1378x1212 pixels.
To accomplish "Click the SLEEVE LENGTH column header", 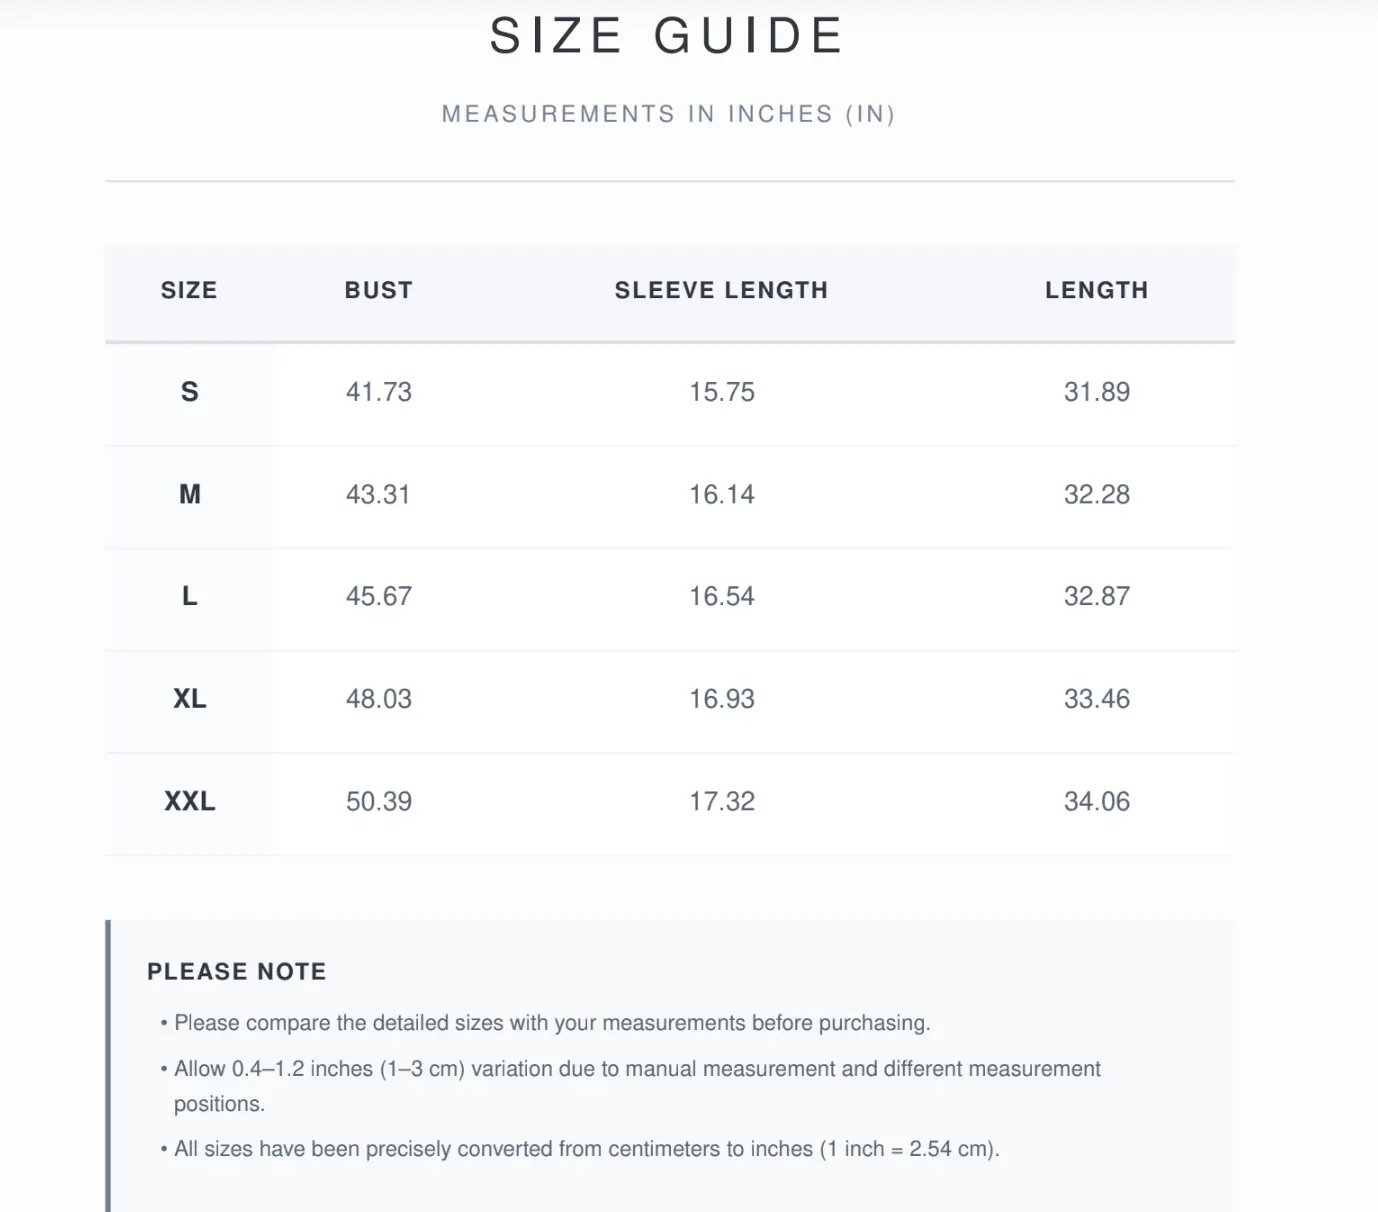I will [x=721, y=290].
